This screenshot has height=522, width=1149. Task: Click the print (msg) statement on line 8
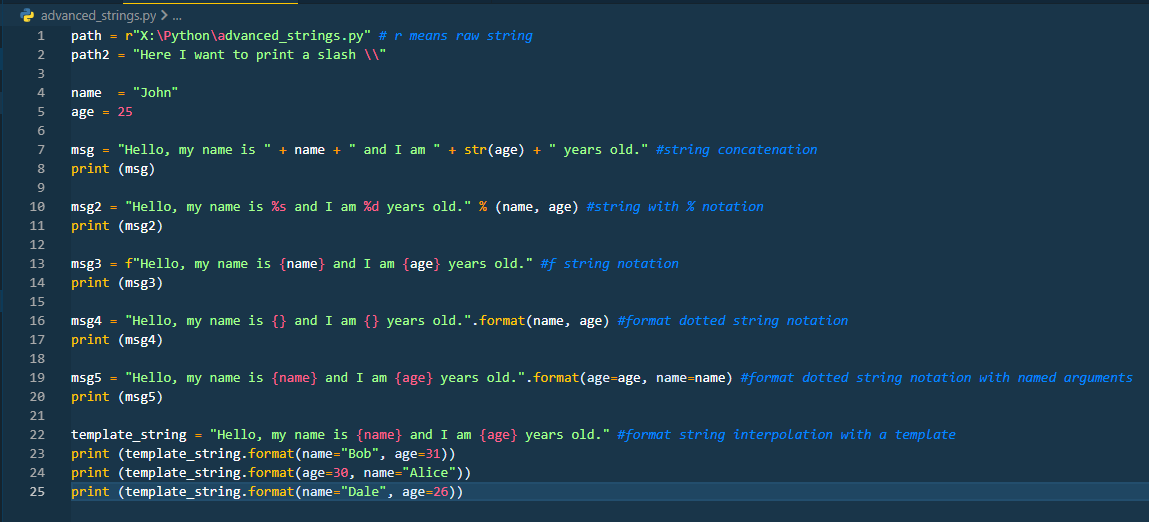[113, 169]
